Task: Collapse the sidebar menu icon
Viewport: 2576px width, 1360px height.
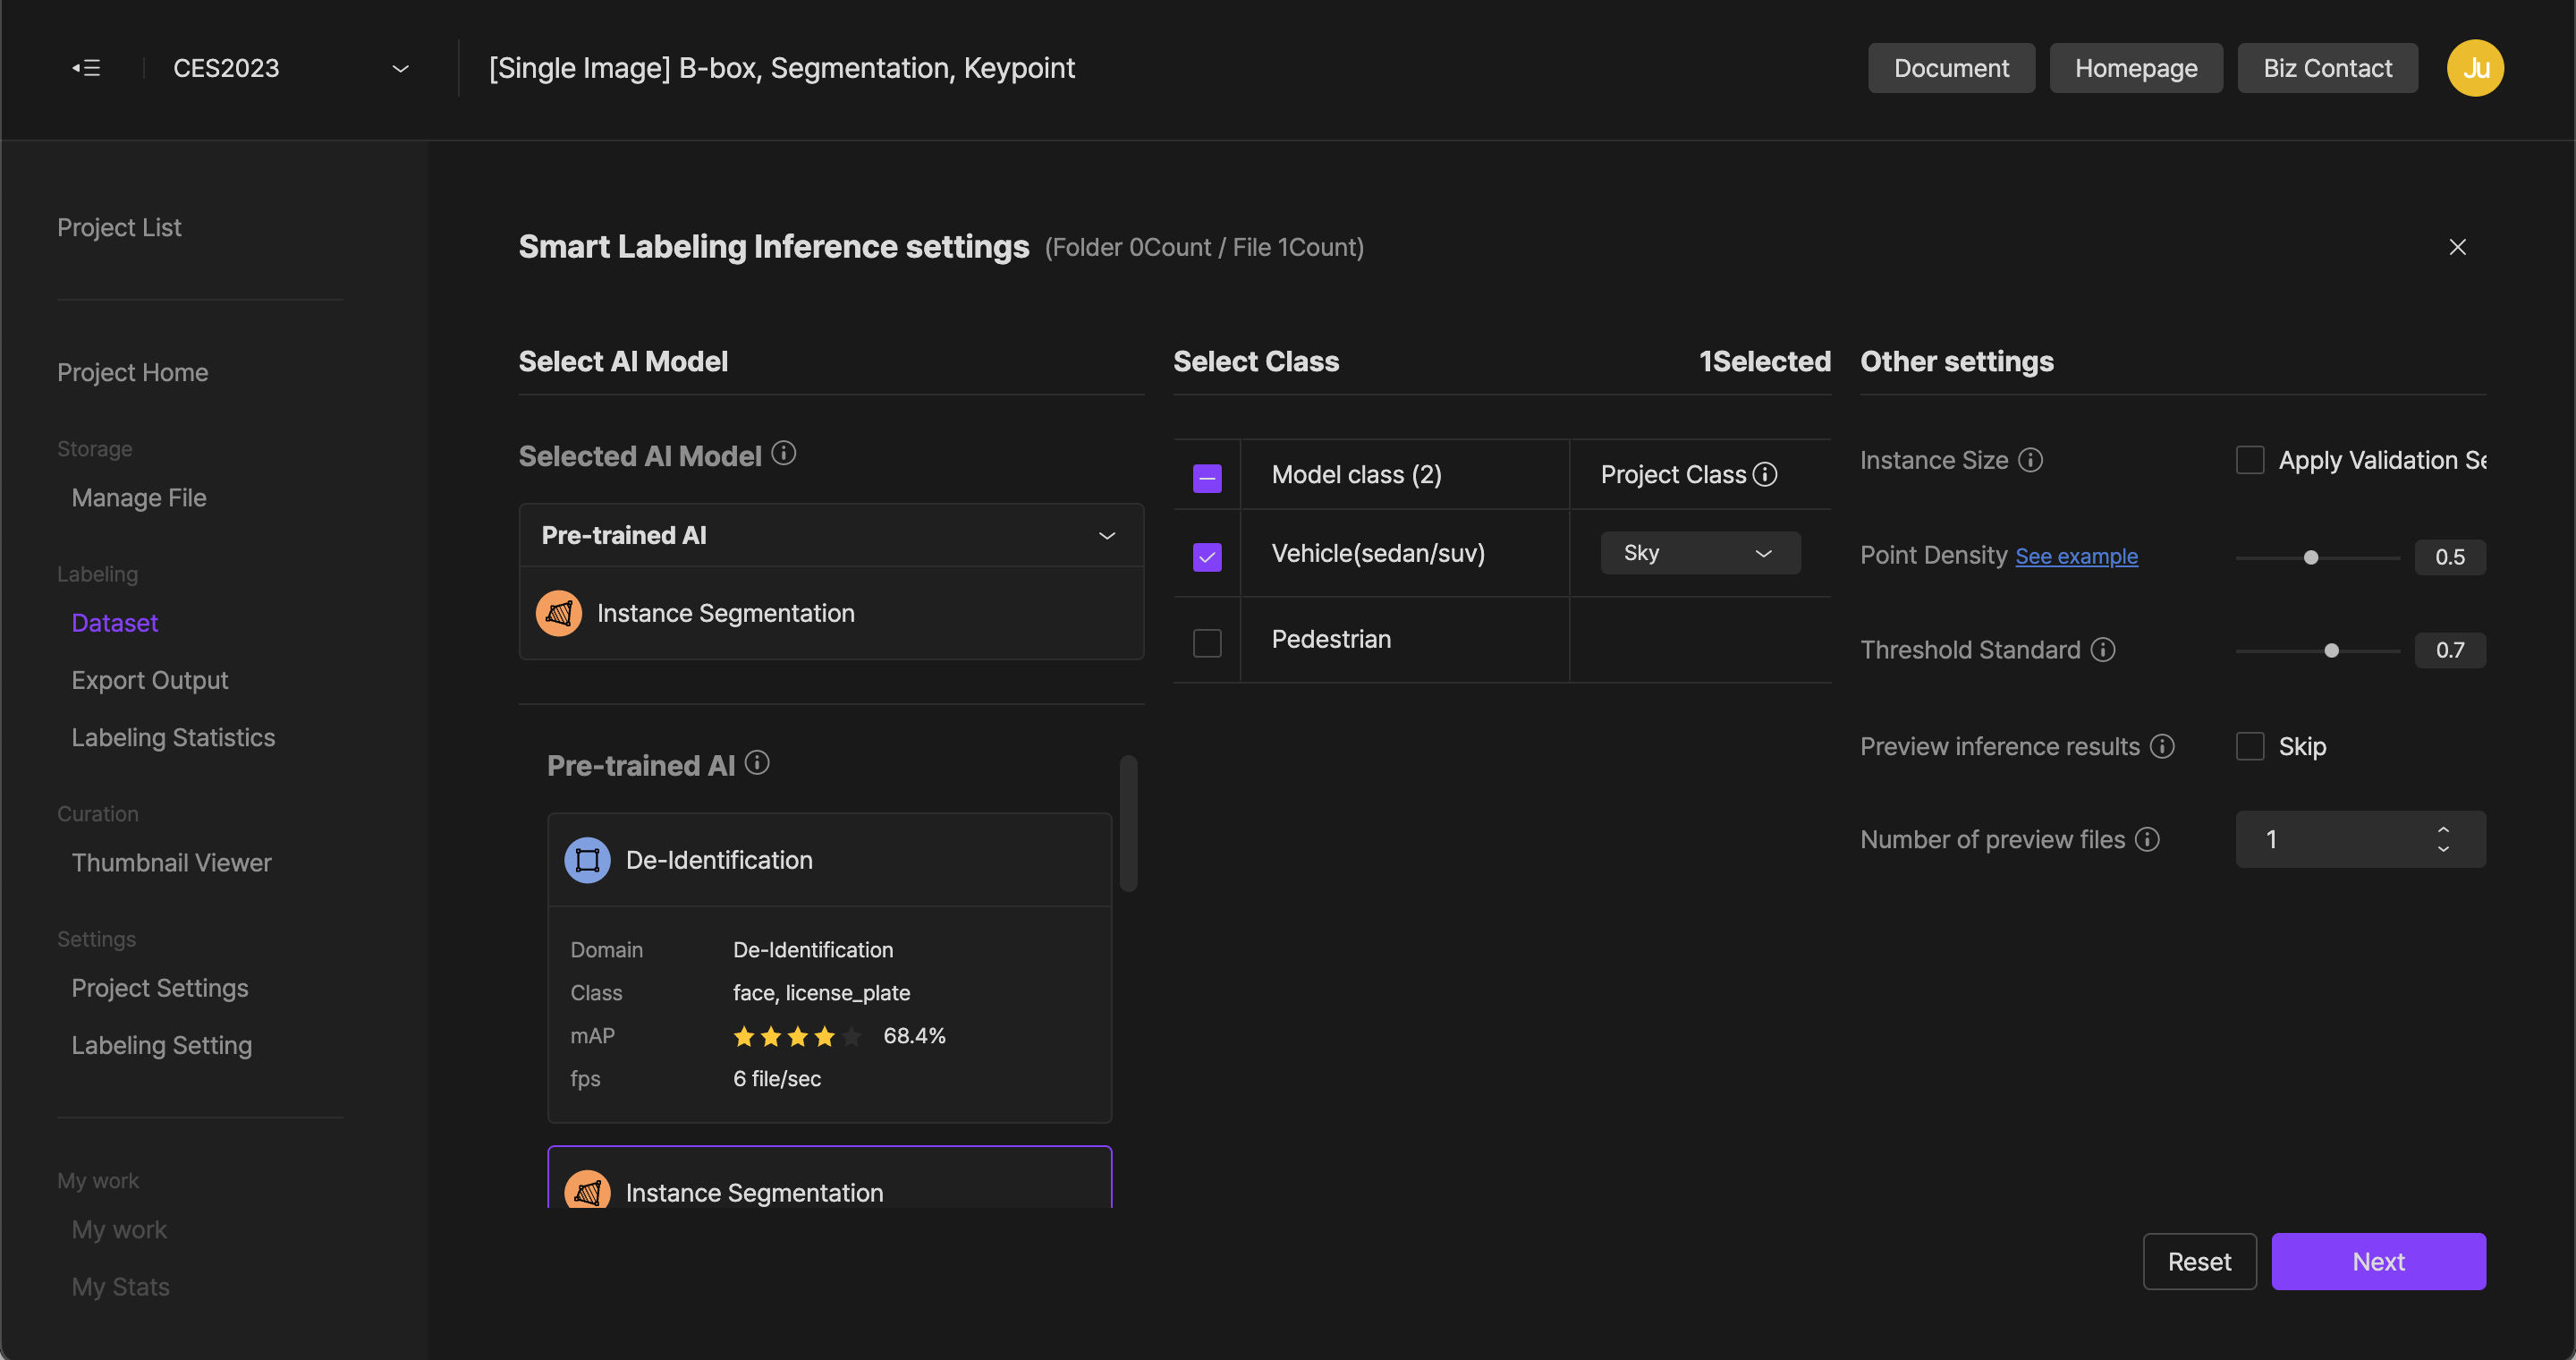Action: (x=86, y=68)
